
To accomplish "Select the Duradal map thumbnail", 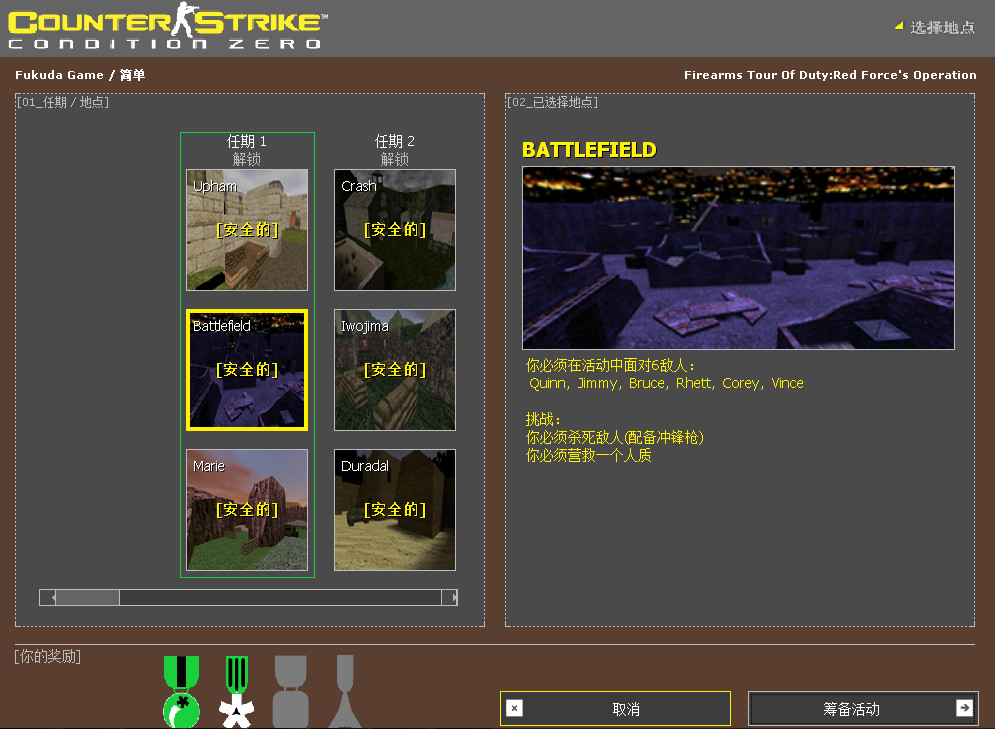I will (x=394, y=510).
